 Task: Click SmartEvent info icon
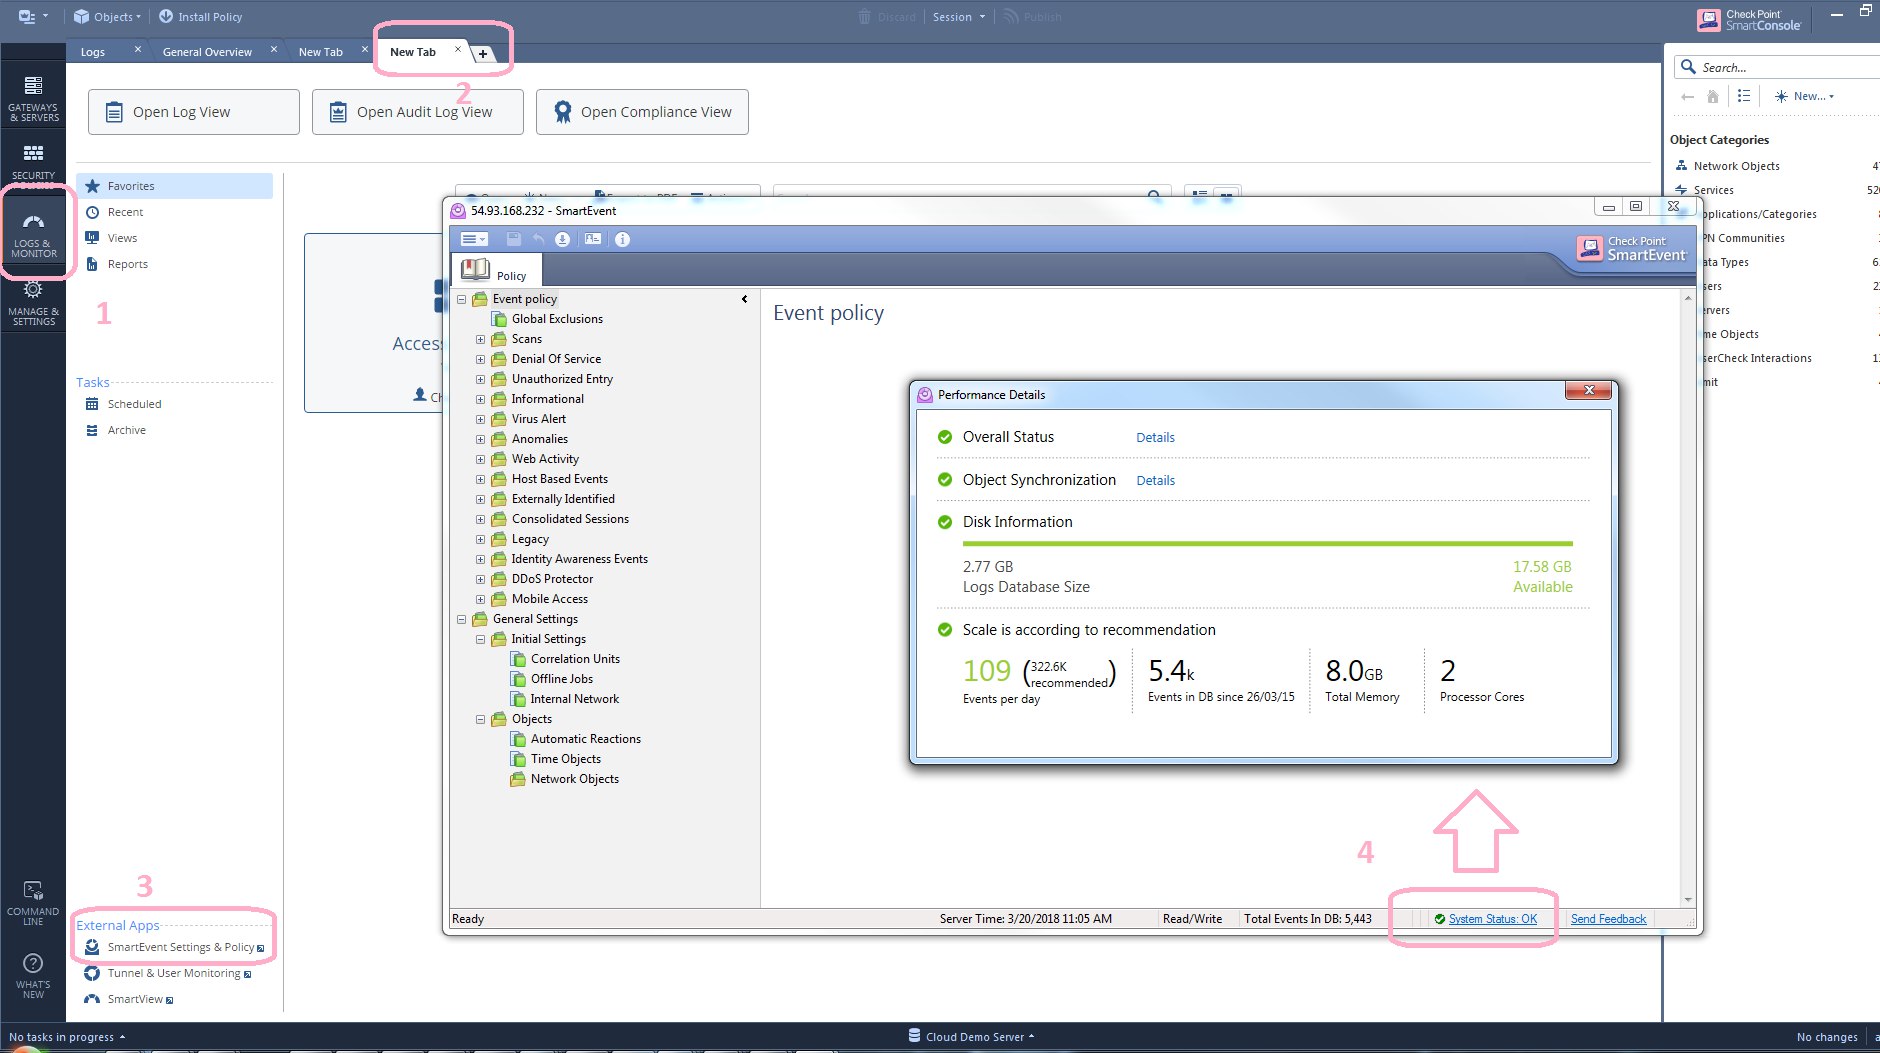(x=622, y=239)
